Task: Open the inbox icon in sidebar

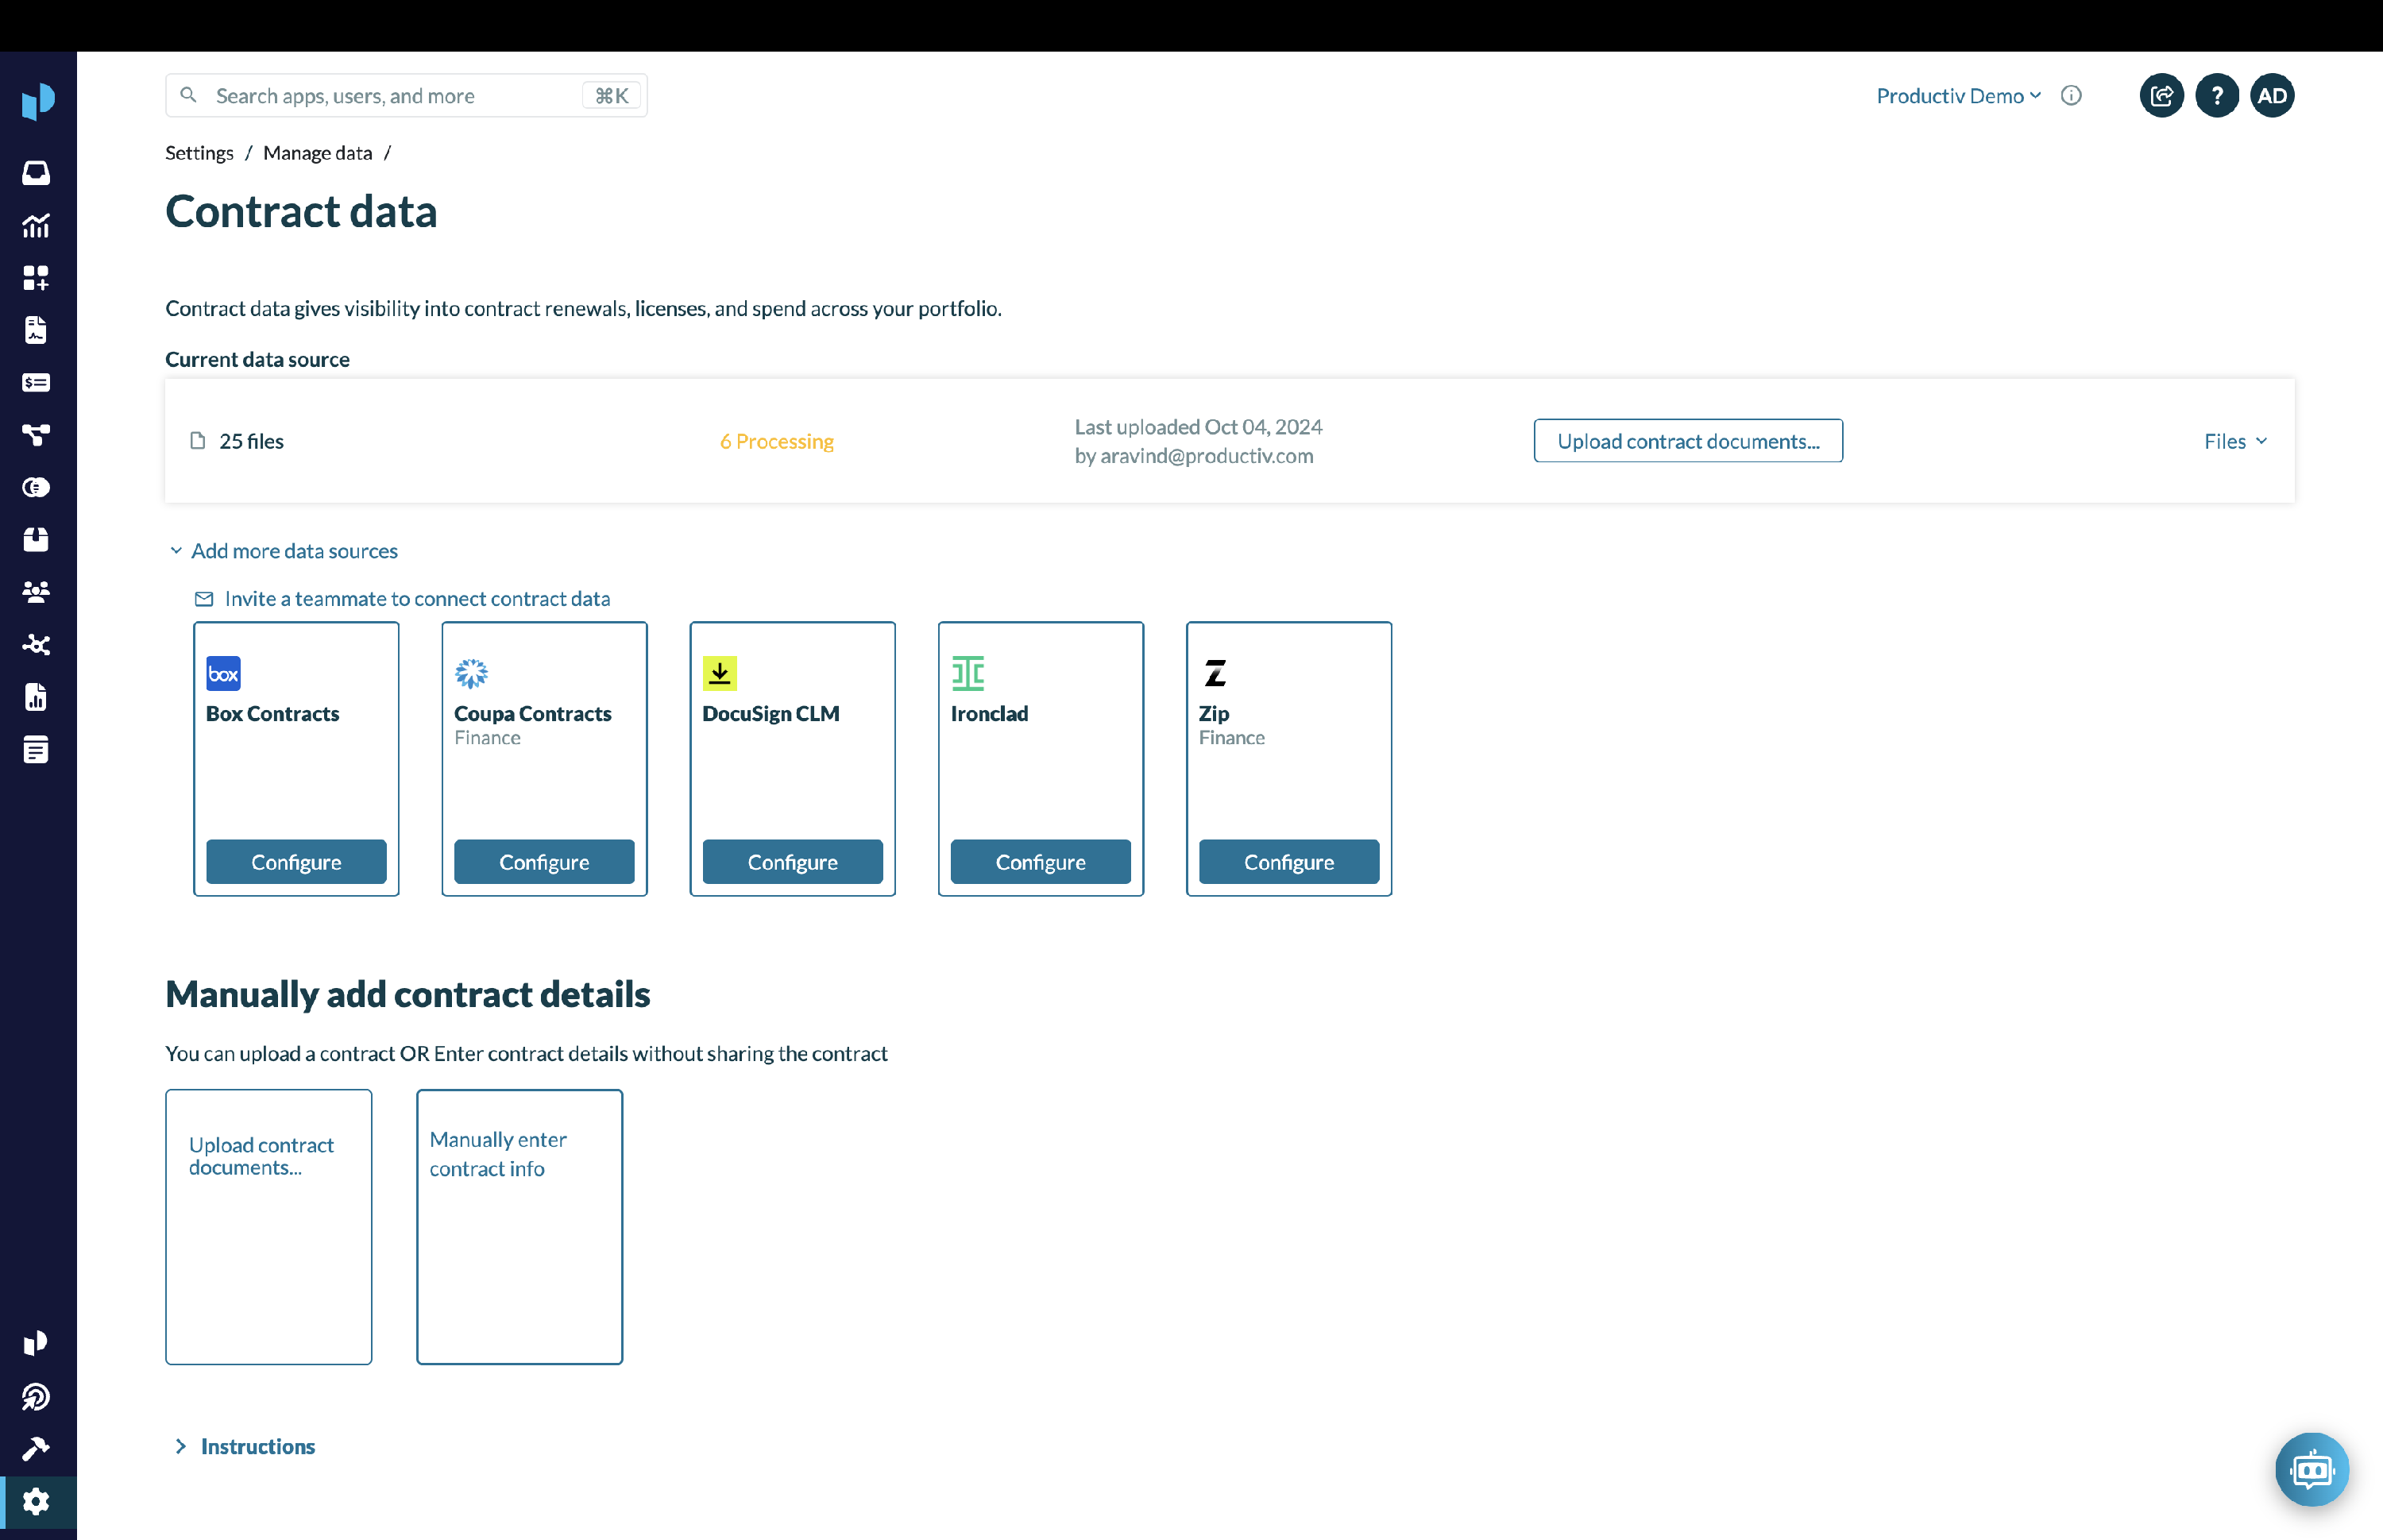Action: (36, 173)
